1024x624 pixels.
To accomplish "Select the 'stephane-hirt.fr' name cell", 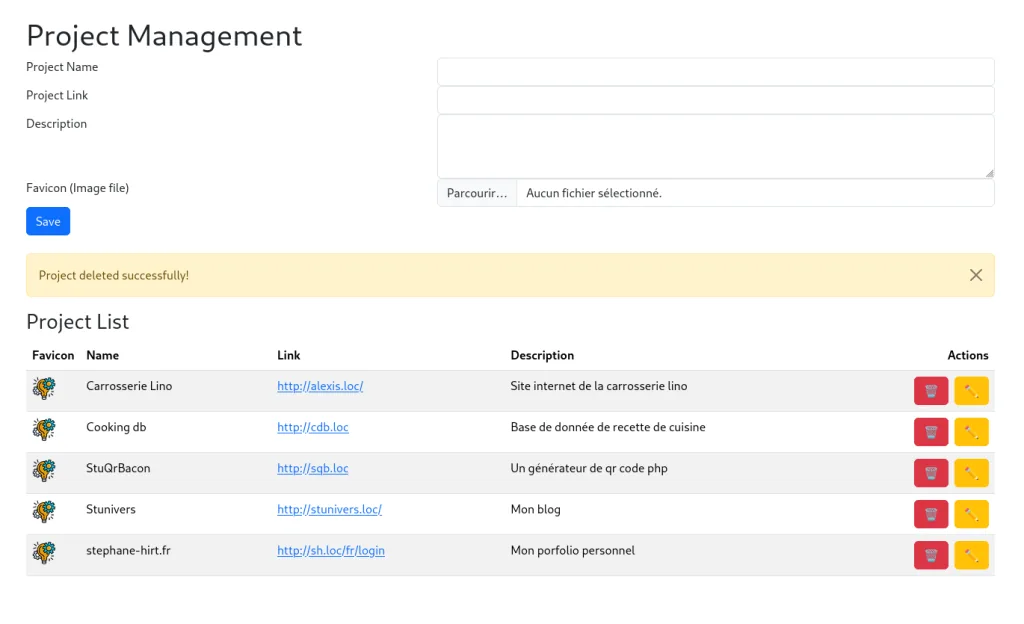I will click(x=129, y=550).
